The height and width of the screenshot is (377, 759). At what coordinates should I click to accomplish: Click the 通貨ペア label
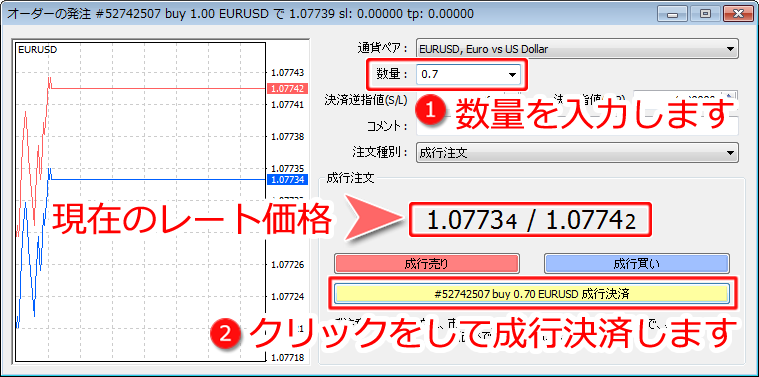[382, 49]
